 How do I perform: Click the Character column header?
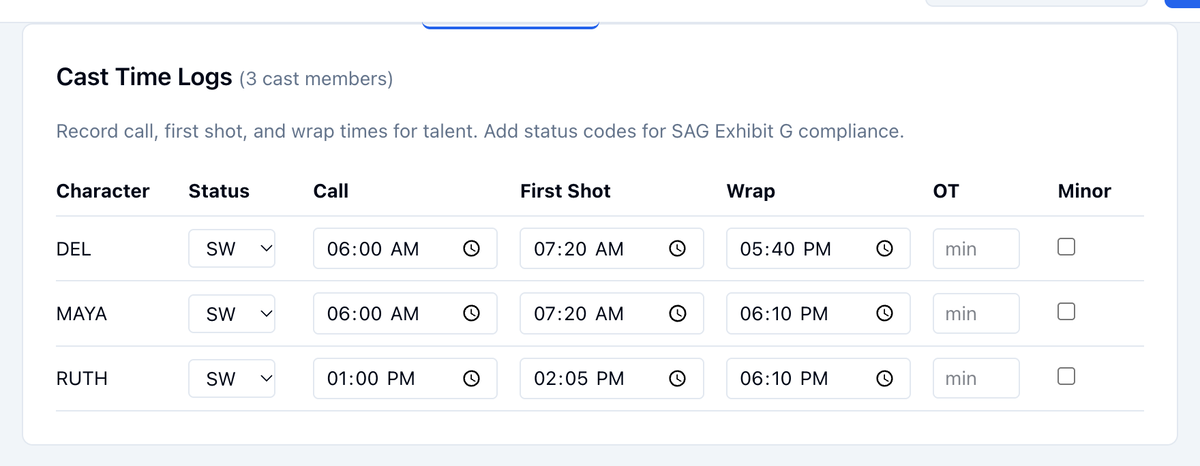point(103,191)
